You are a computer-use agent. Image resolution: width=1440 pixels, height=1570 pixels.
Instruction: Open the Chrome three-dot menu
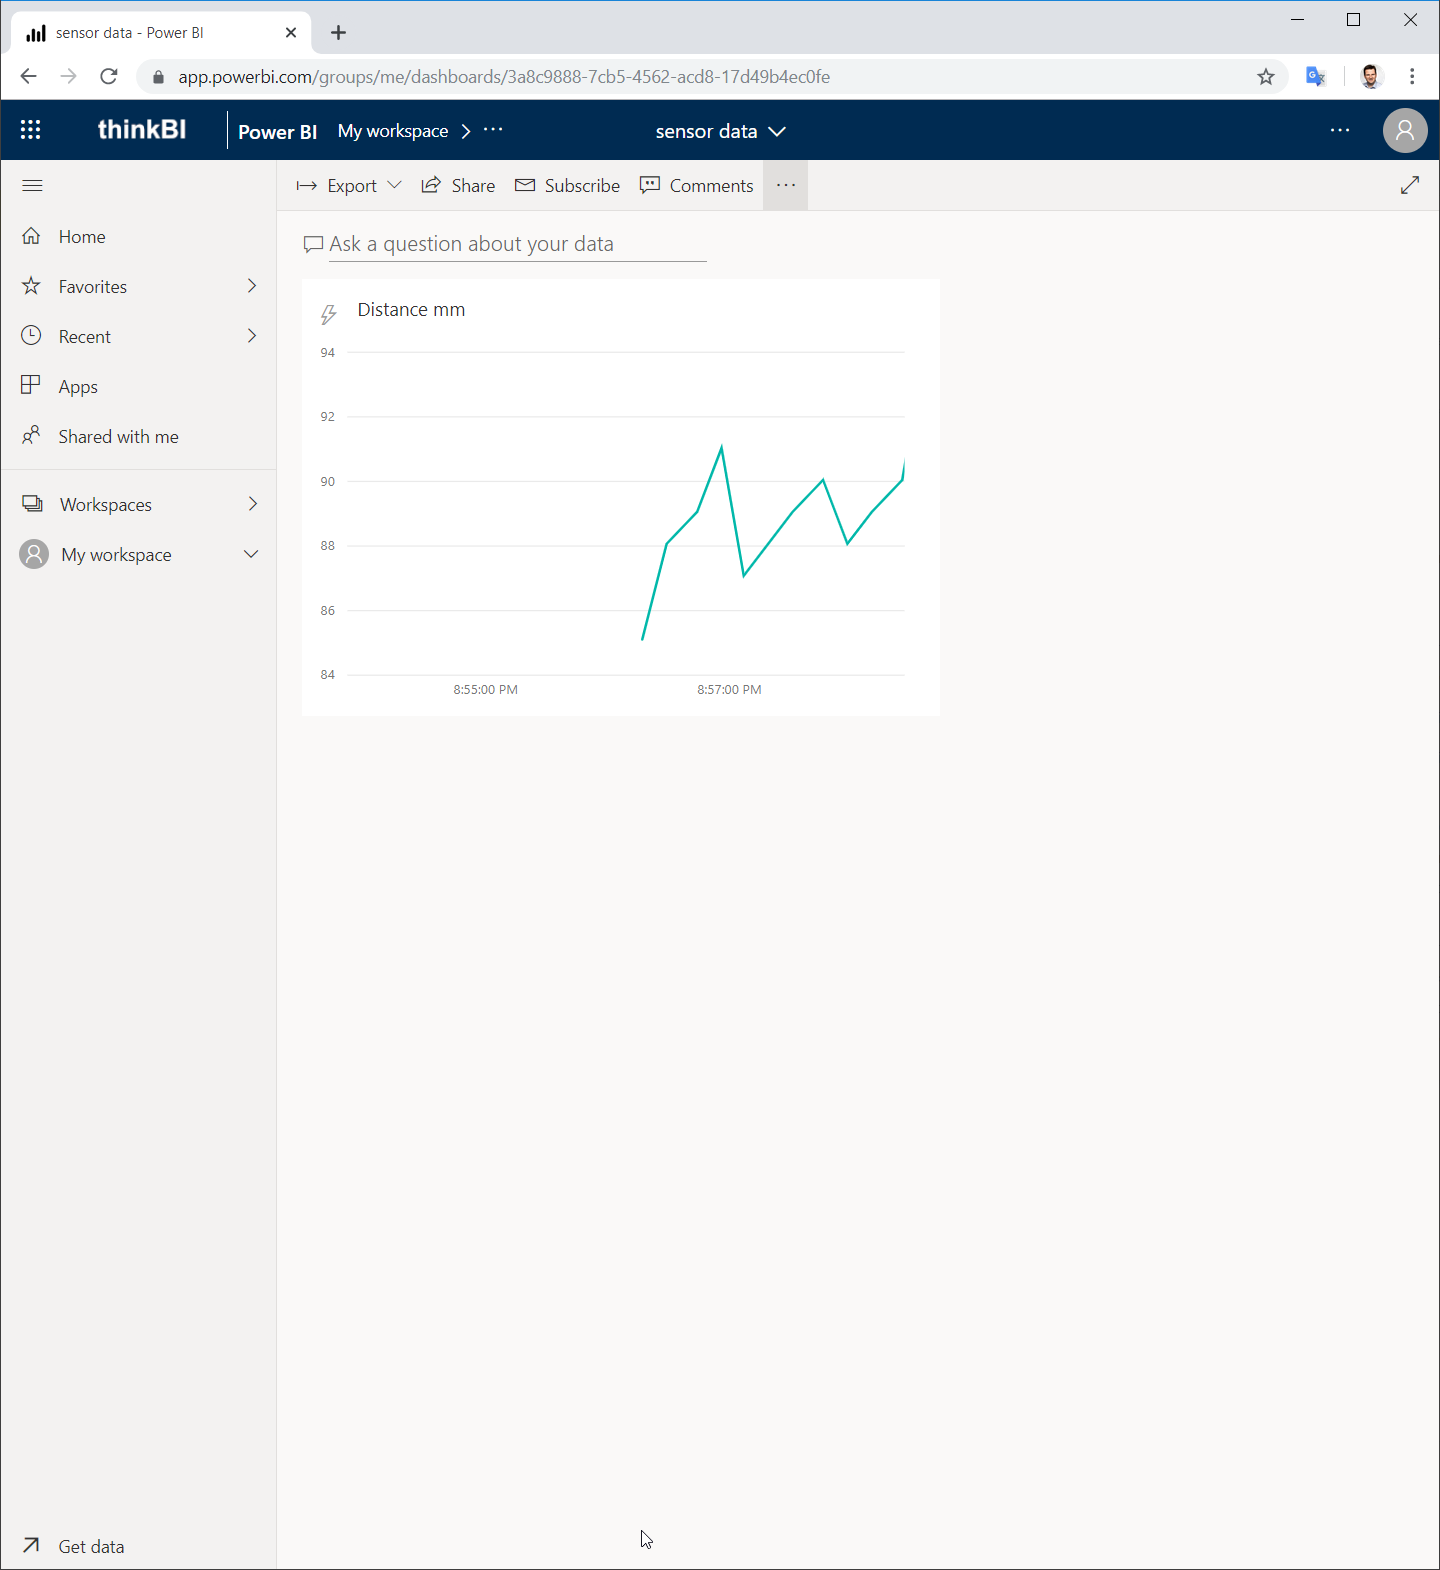(x=1412, y=77)
